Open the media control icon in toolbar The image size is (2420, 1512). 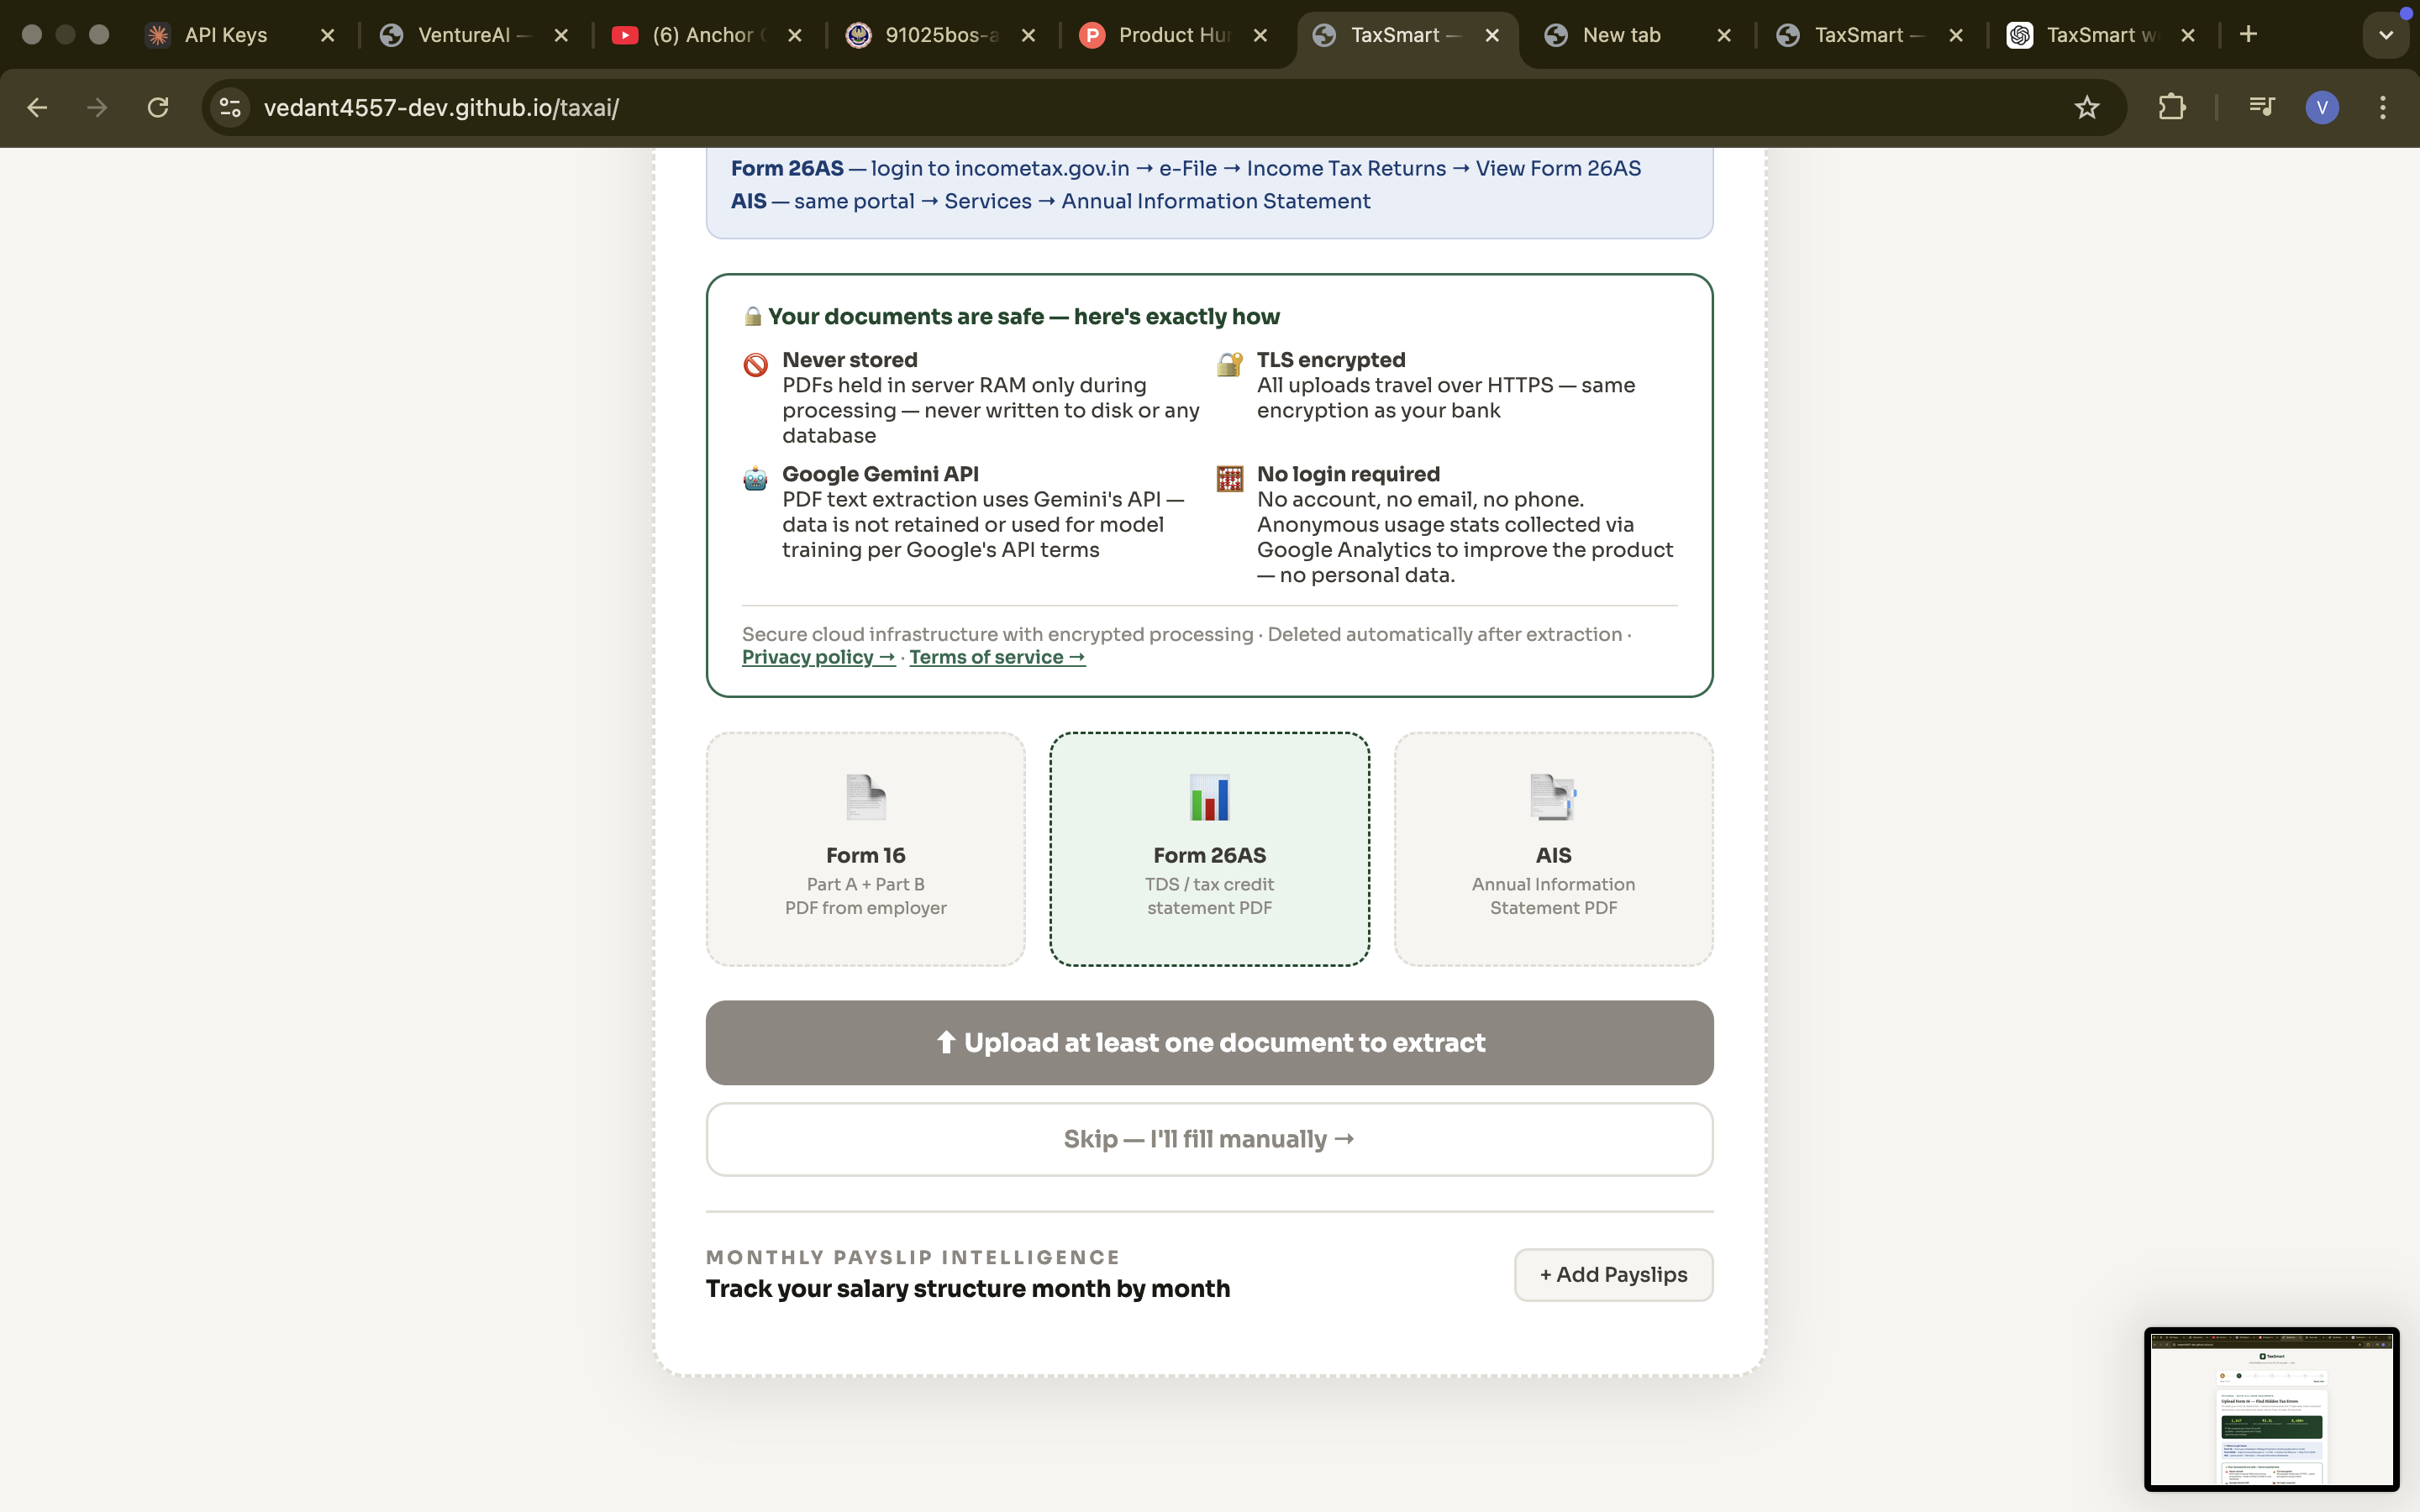pyautogui.click(x=2261, y=107)
